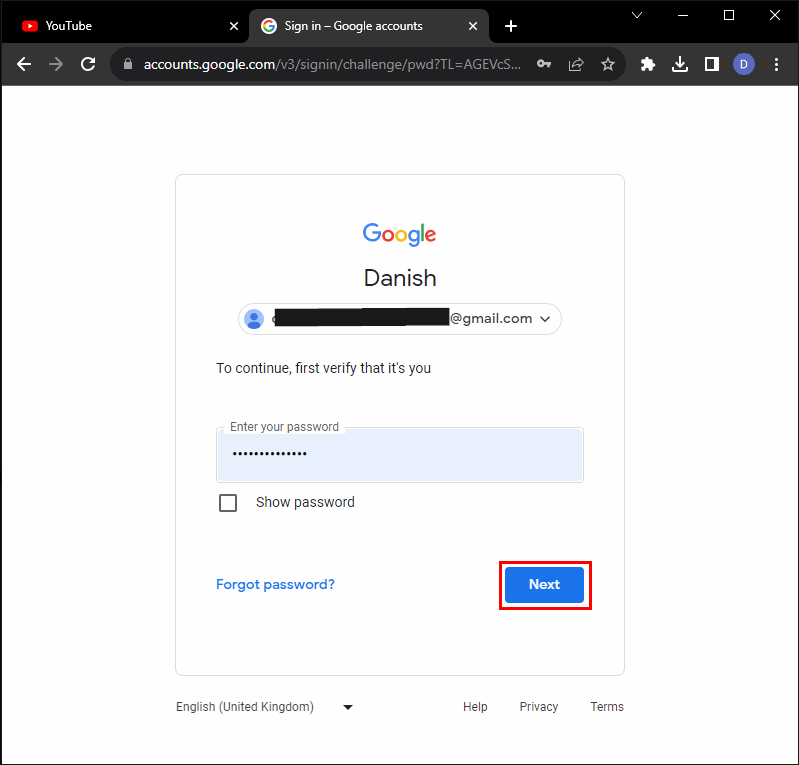Screen dimensions: 799x765
Task: Open the Extensions puzzle icon
Action: pyautogui.click(x=648, y=64)
